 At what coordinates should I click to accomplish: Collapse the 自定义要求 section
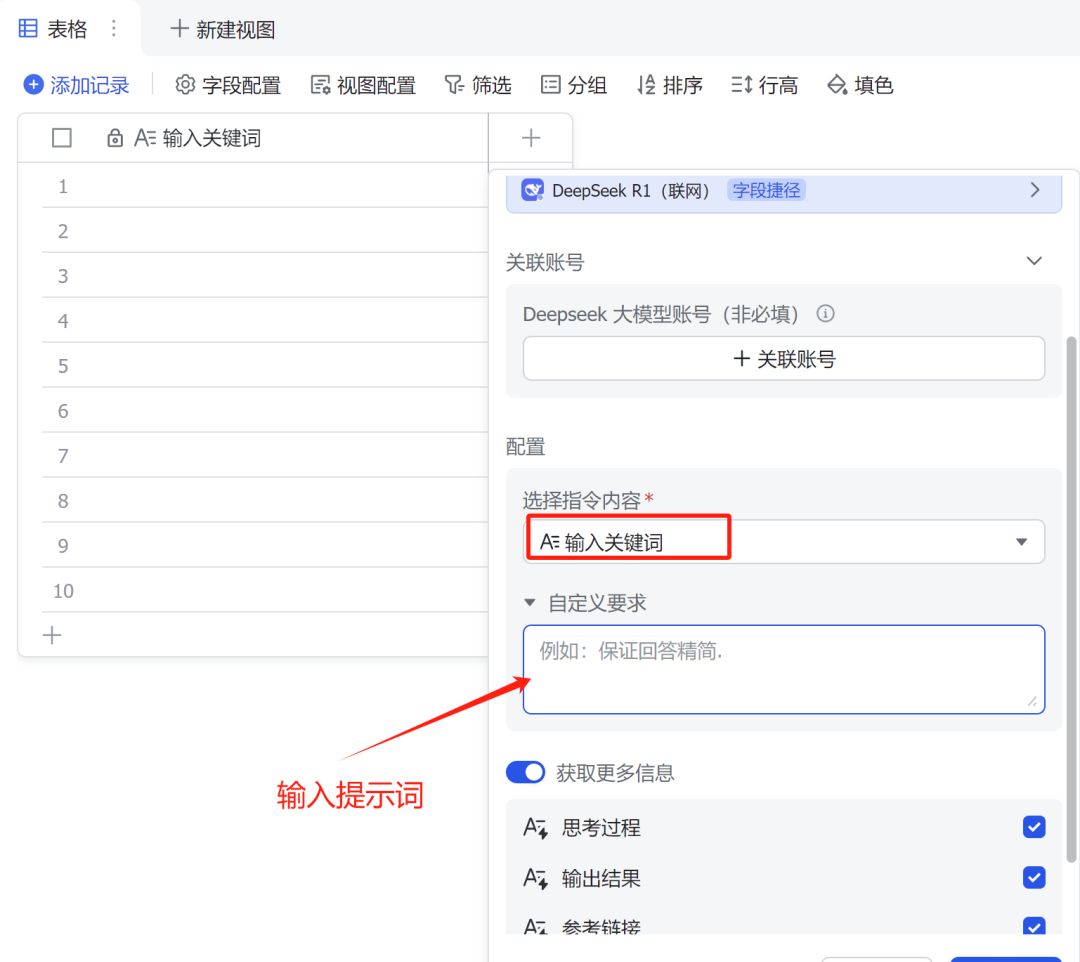pyautogui.click(x=530, y=603)
